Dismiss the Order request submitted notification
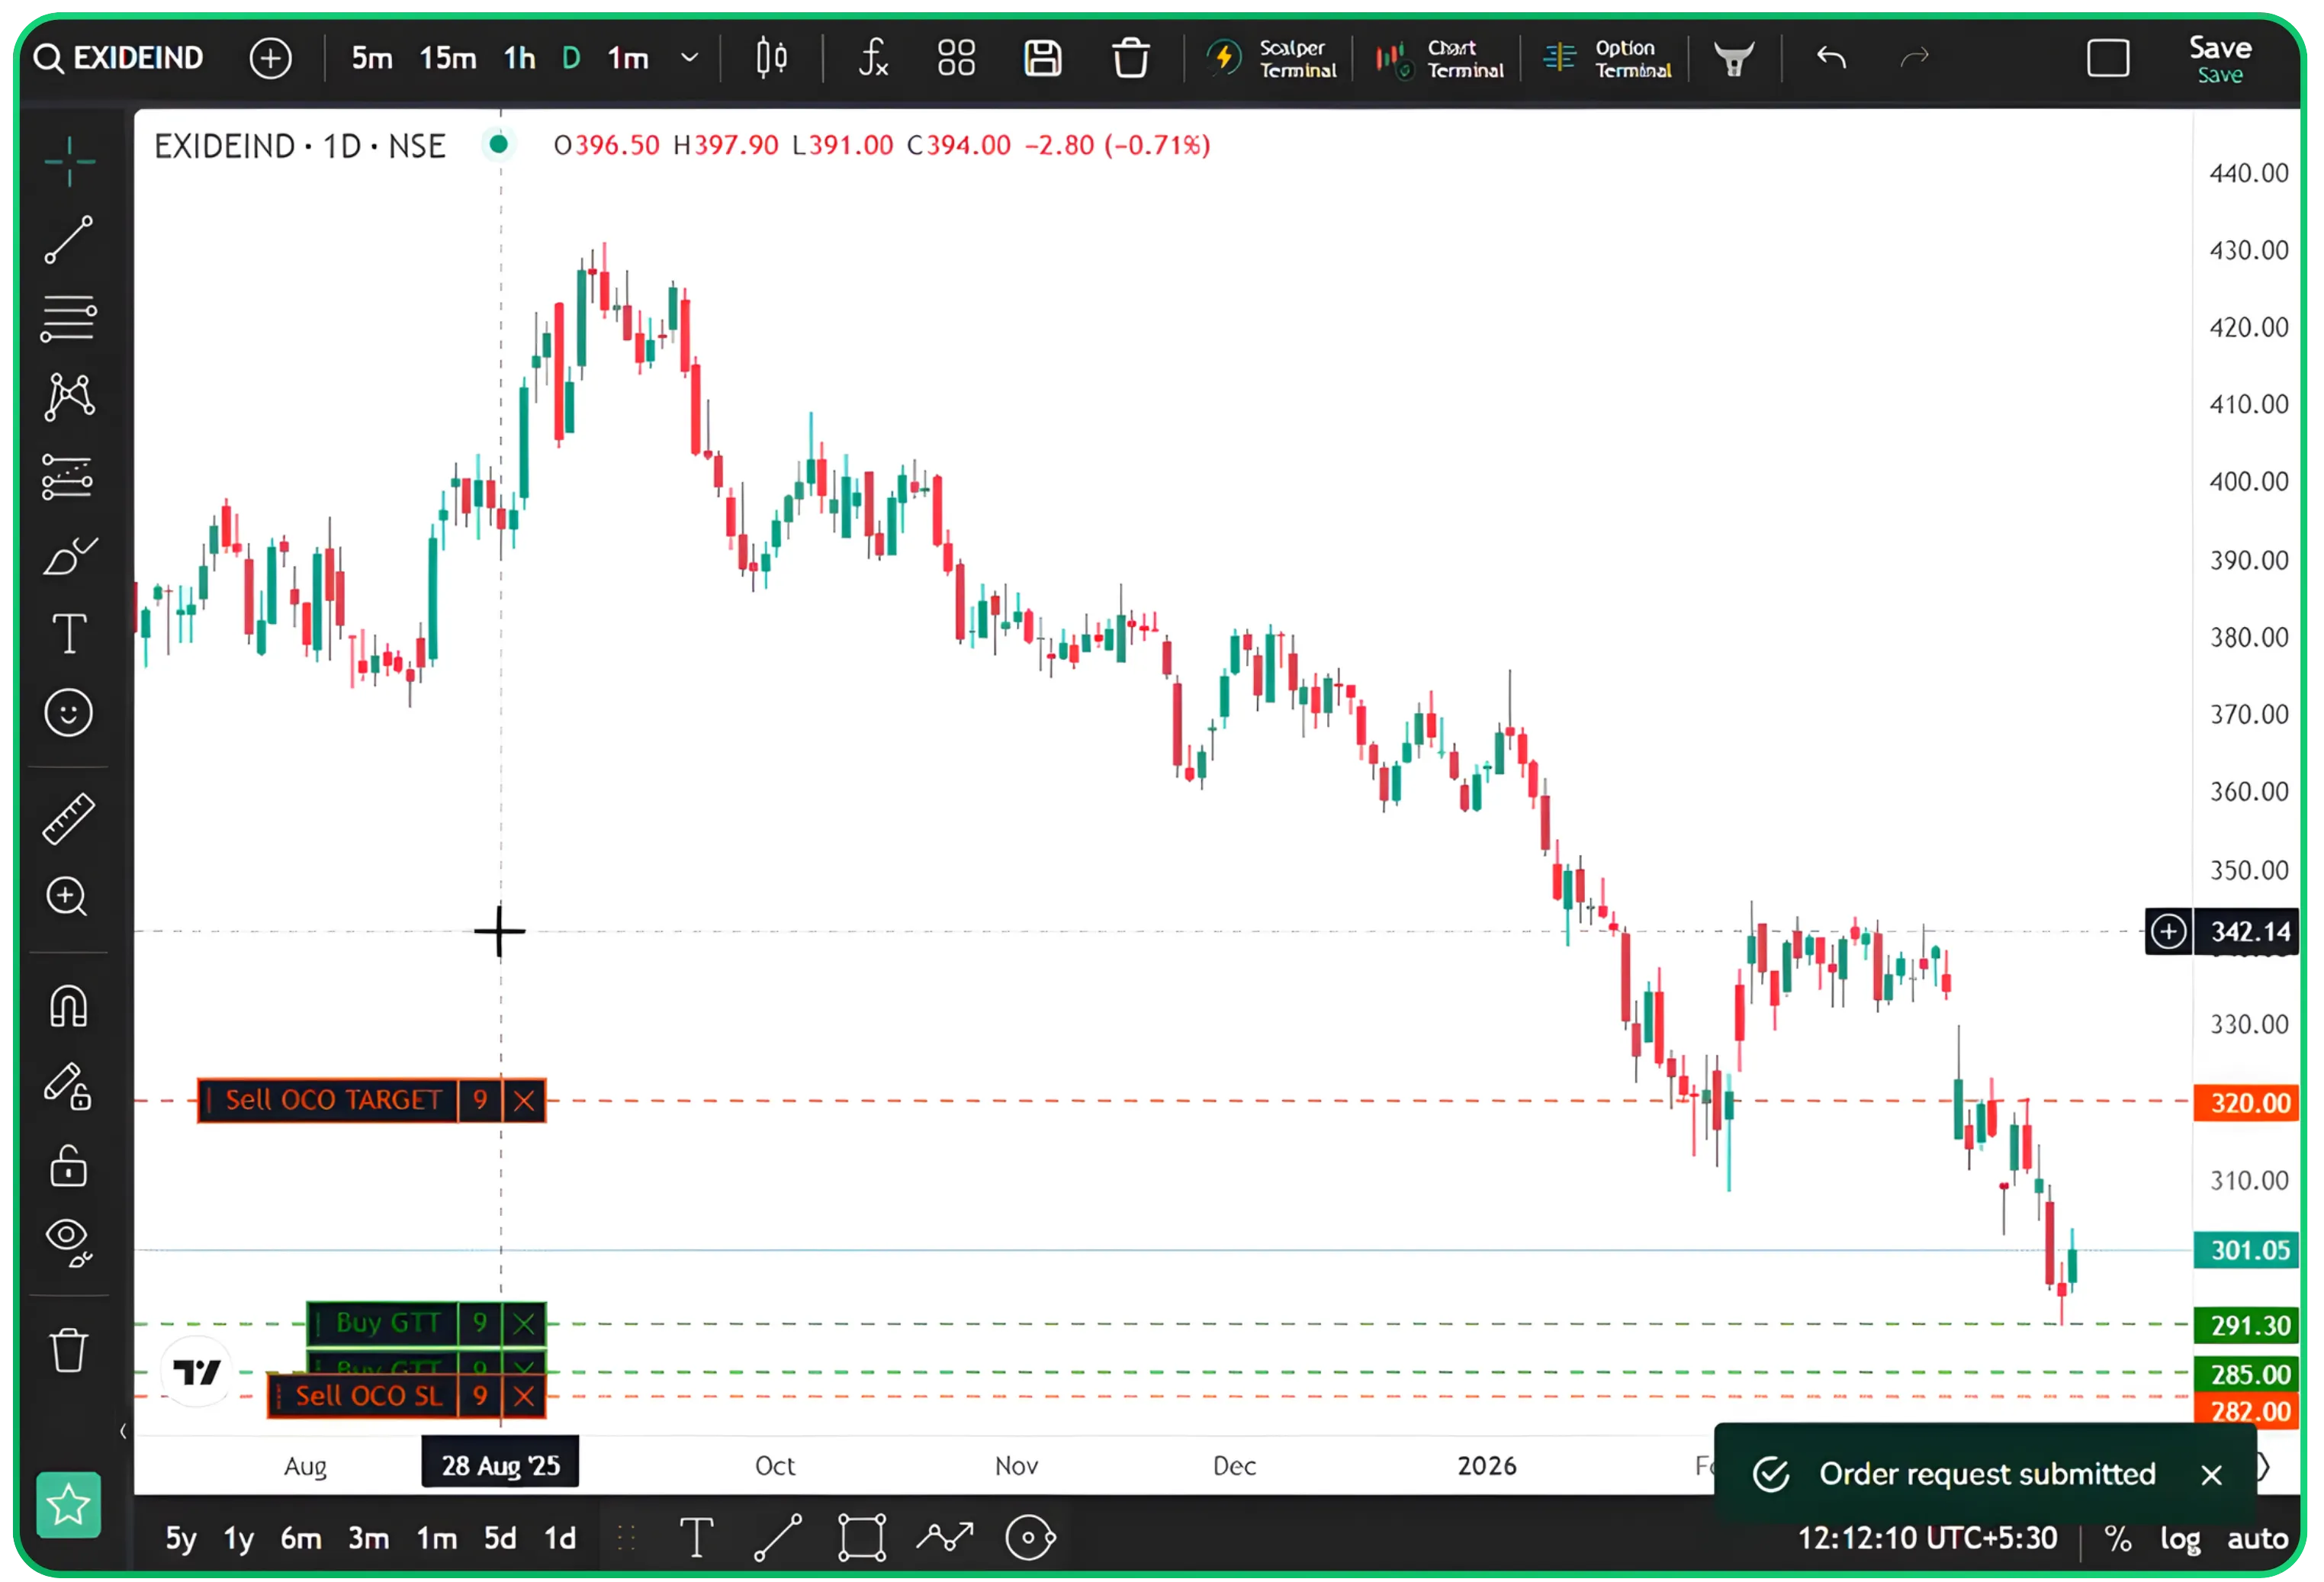The height and width of the screenshot is (1582, 2324). (2211, 1474)
